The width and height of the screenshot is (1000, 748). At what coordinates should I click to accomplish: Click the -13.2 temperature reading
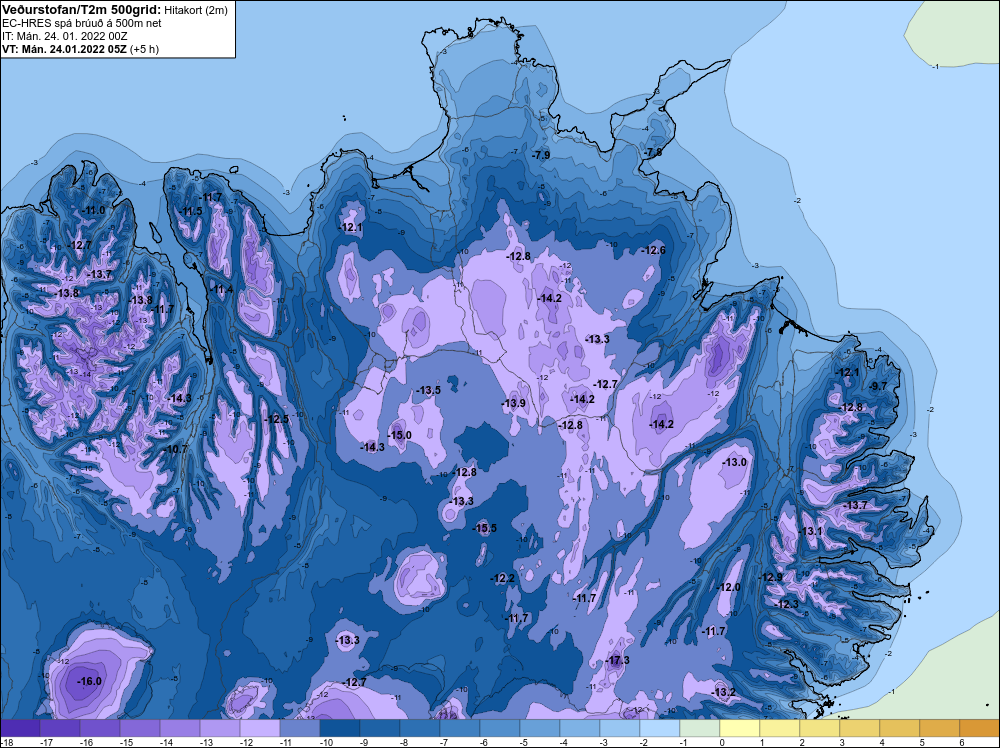pyautogui.click(x=724, y=692)
